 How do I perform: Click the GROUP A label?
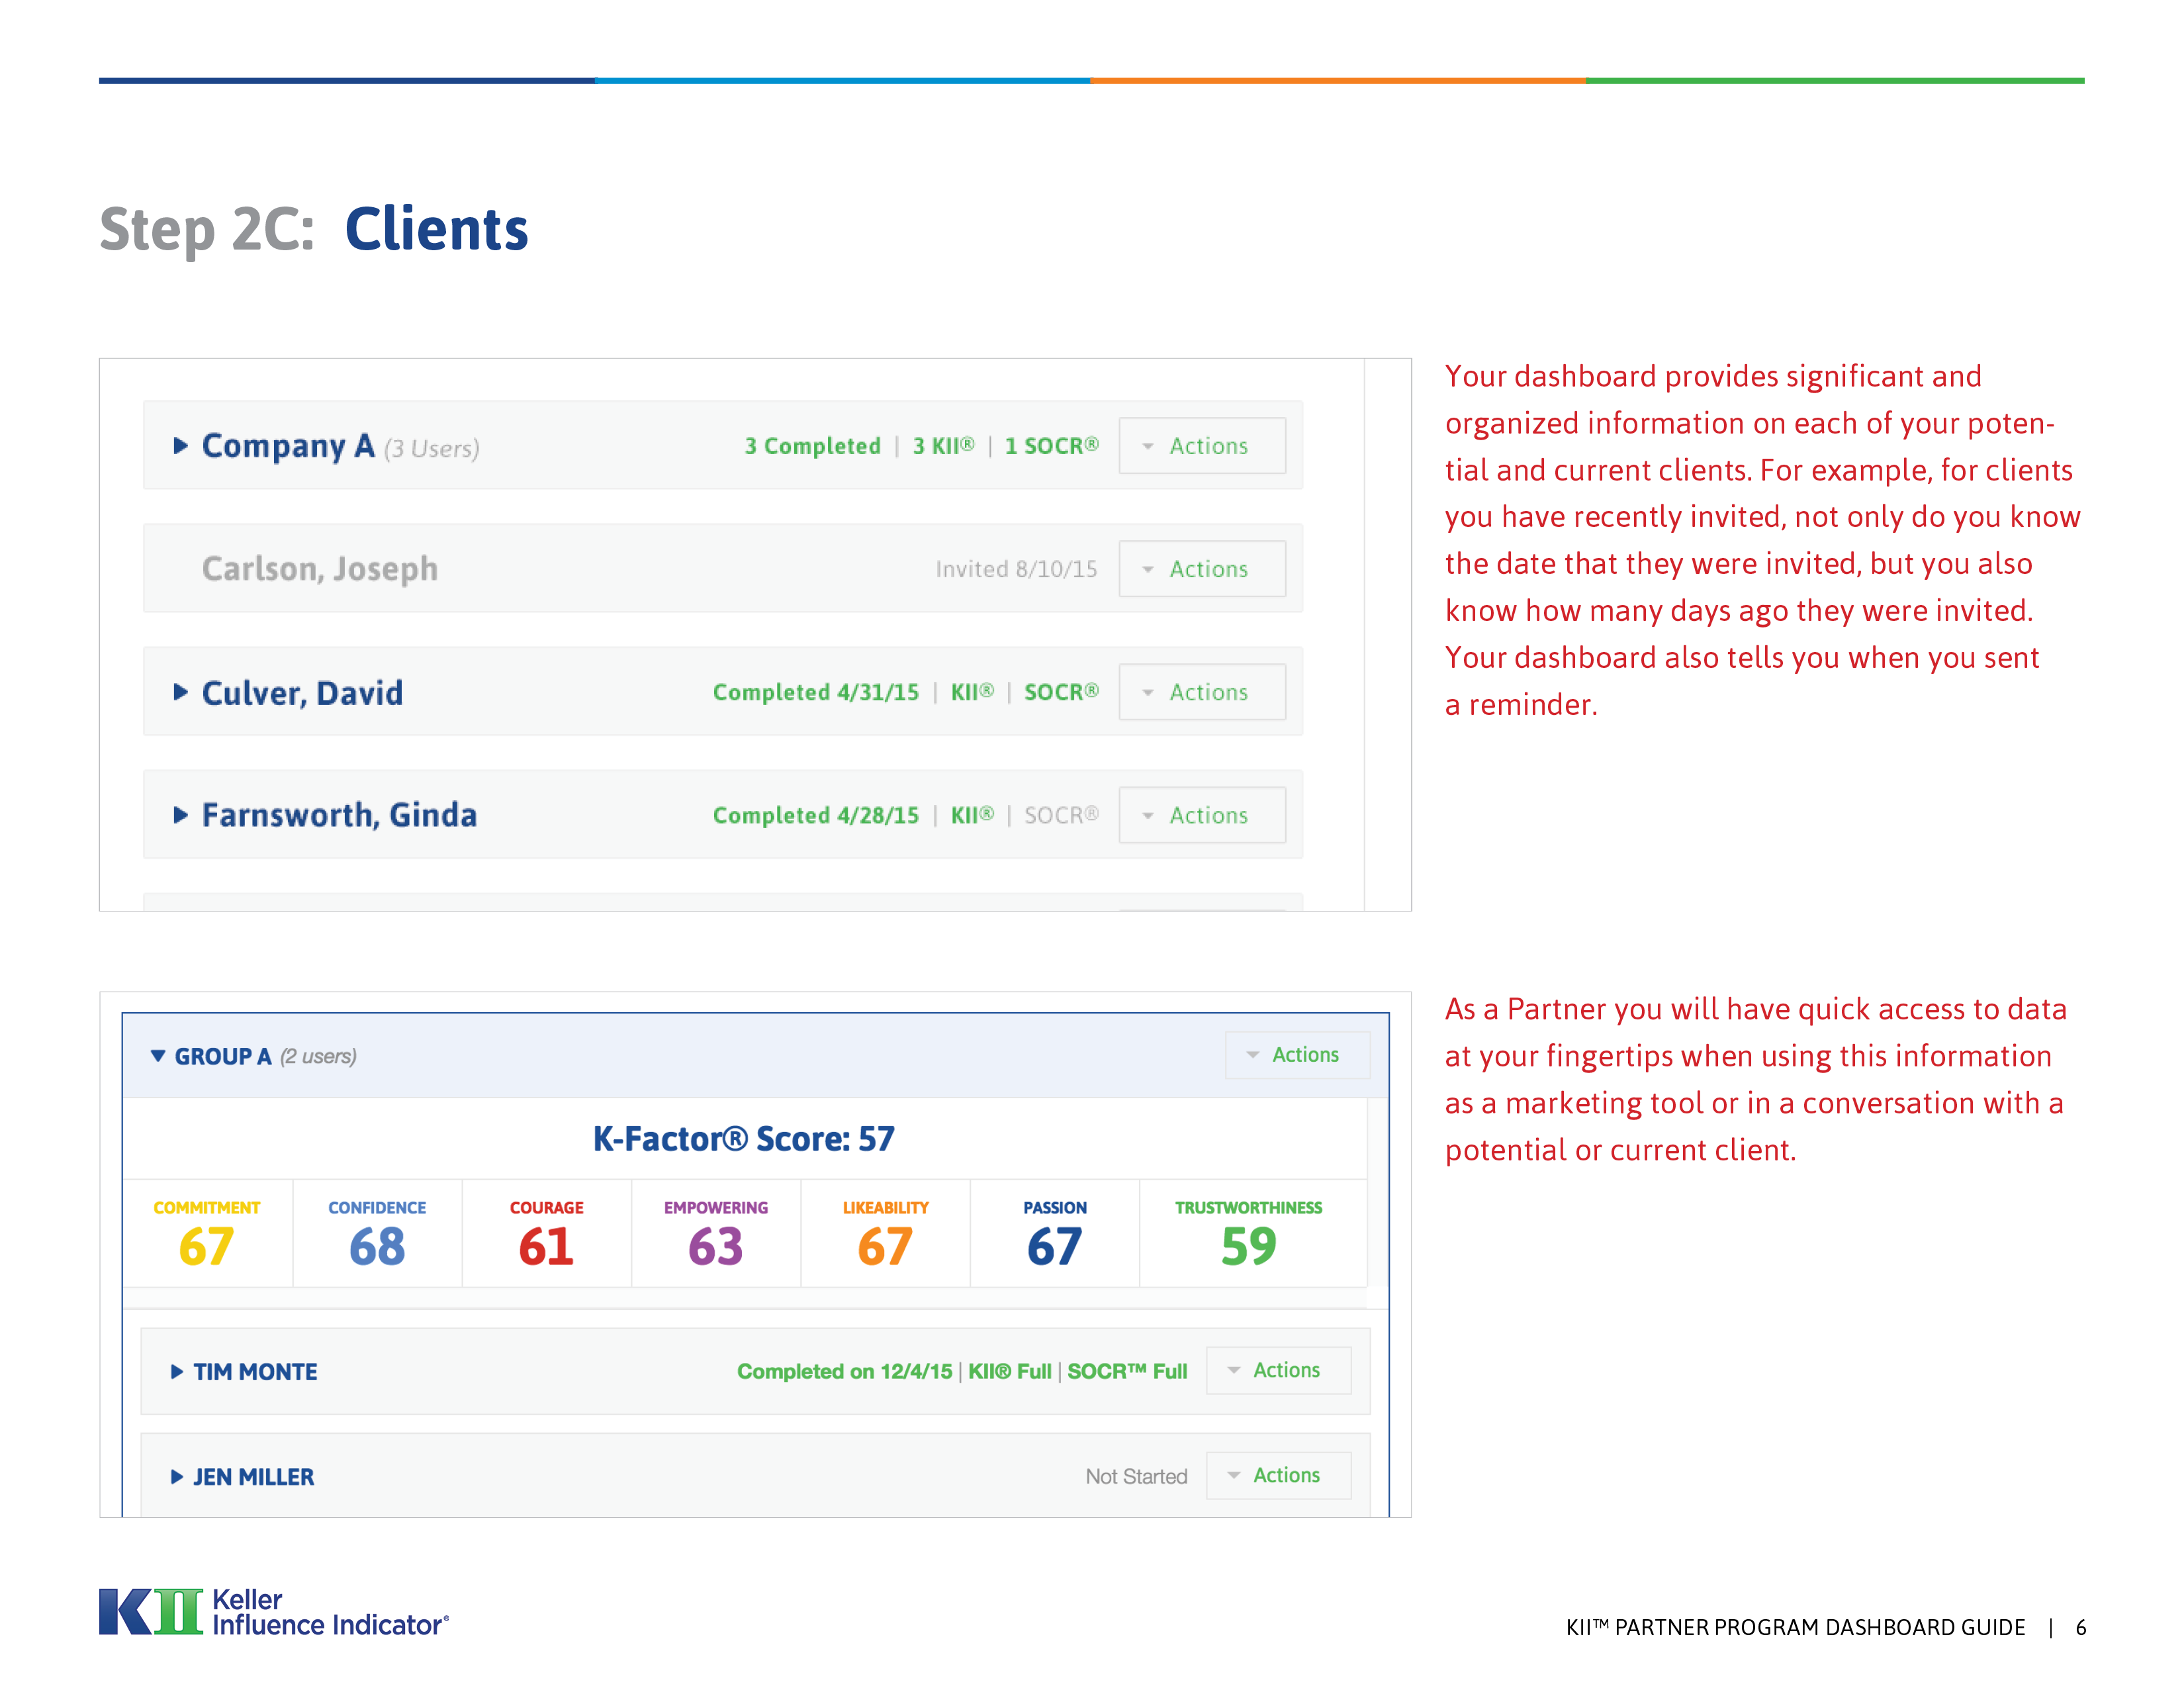(223, 1056)
